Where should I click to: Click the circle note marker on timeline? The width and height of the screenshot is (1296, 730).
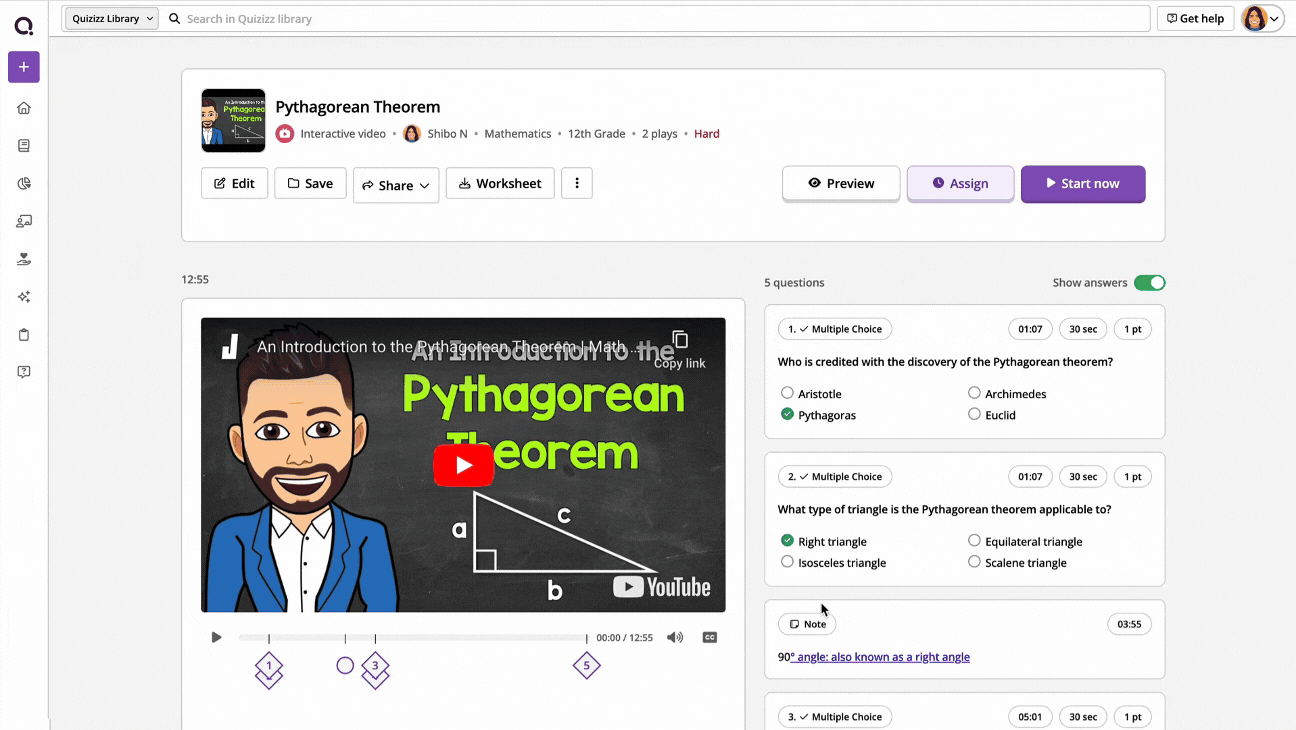[345, 665]
